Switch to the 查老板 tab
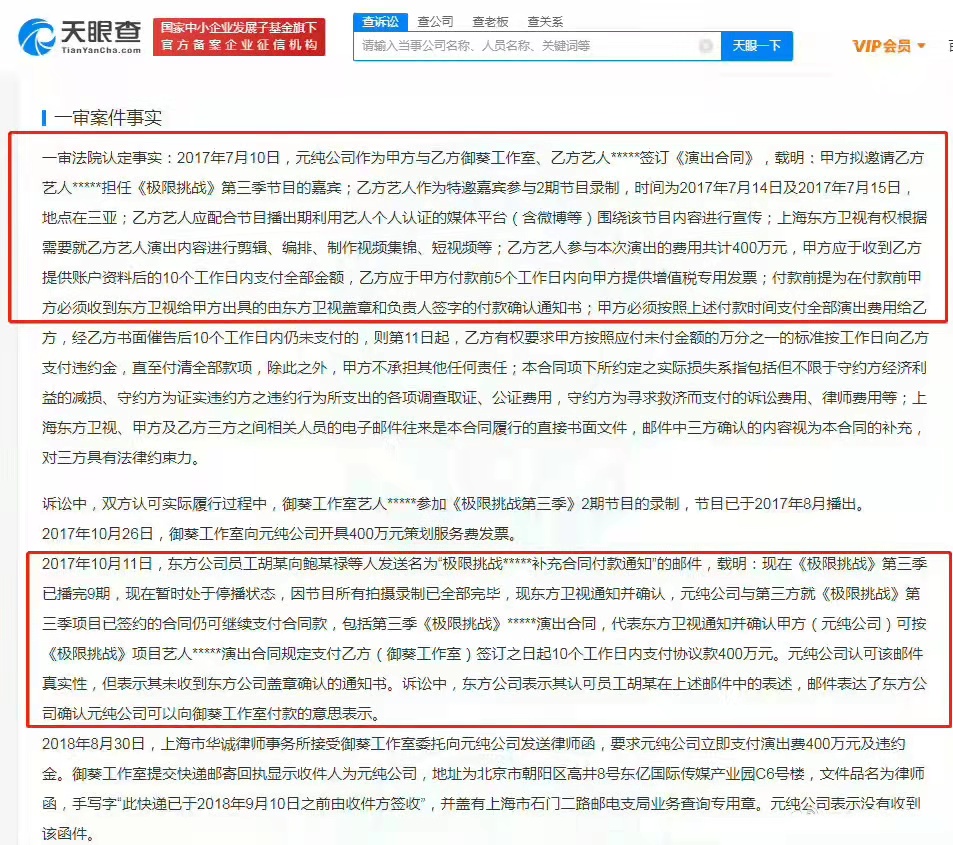Screen dimensions: 953x845 coord(490,22)
